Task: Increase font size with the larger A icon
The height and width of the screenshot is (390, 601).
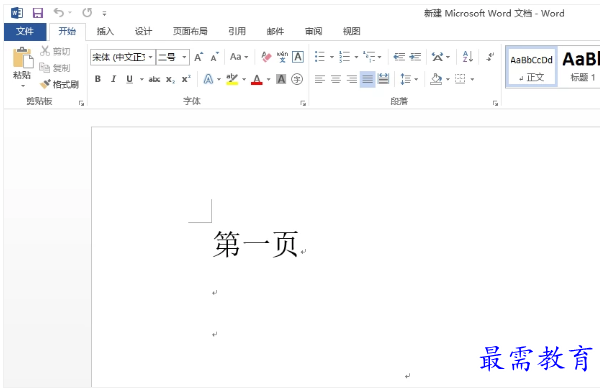Action: coord(199,57)
